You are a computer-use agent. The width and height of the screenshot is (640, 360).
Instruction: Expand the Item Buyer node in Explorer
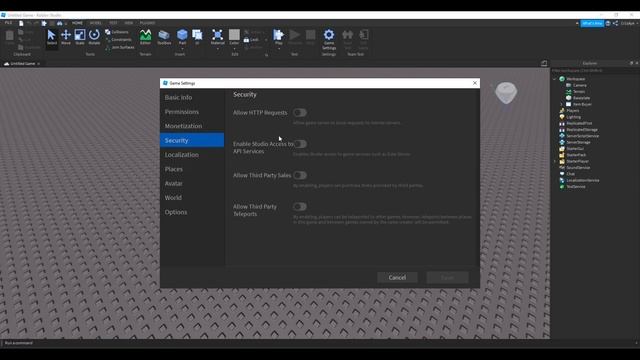tap(561, 104)
